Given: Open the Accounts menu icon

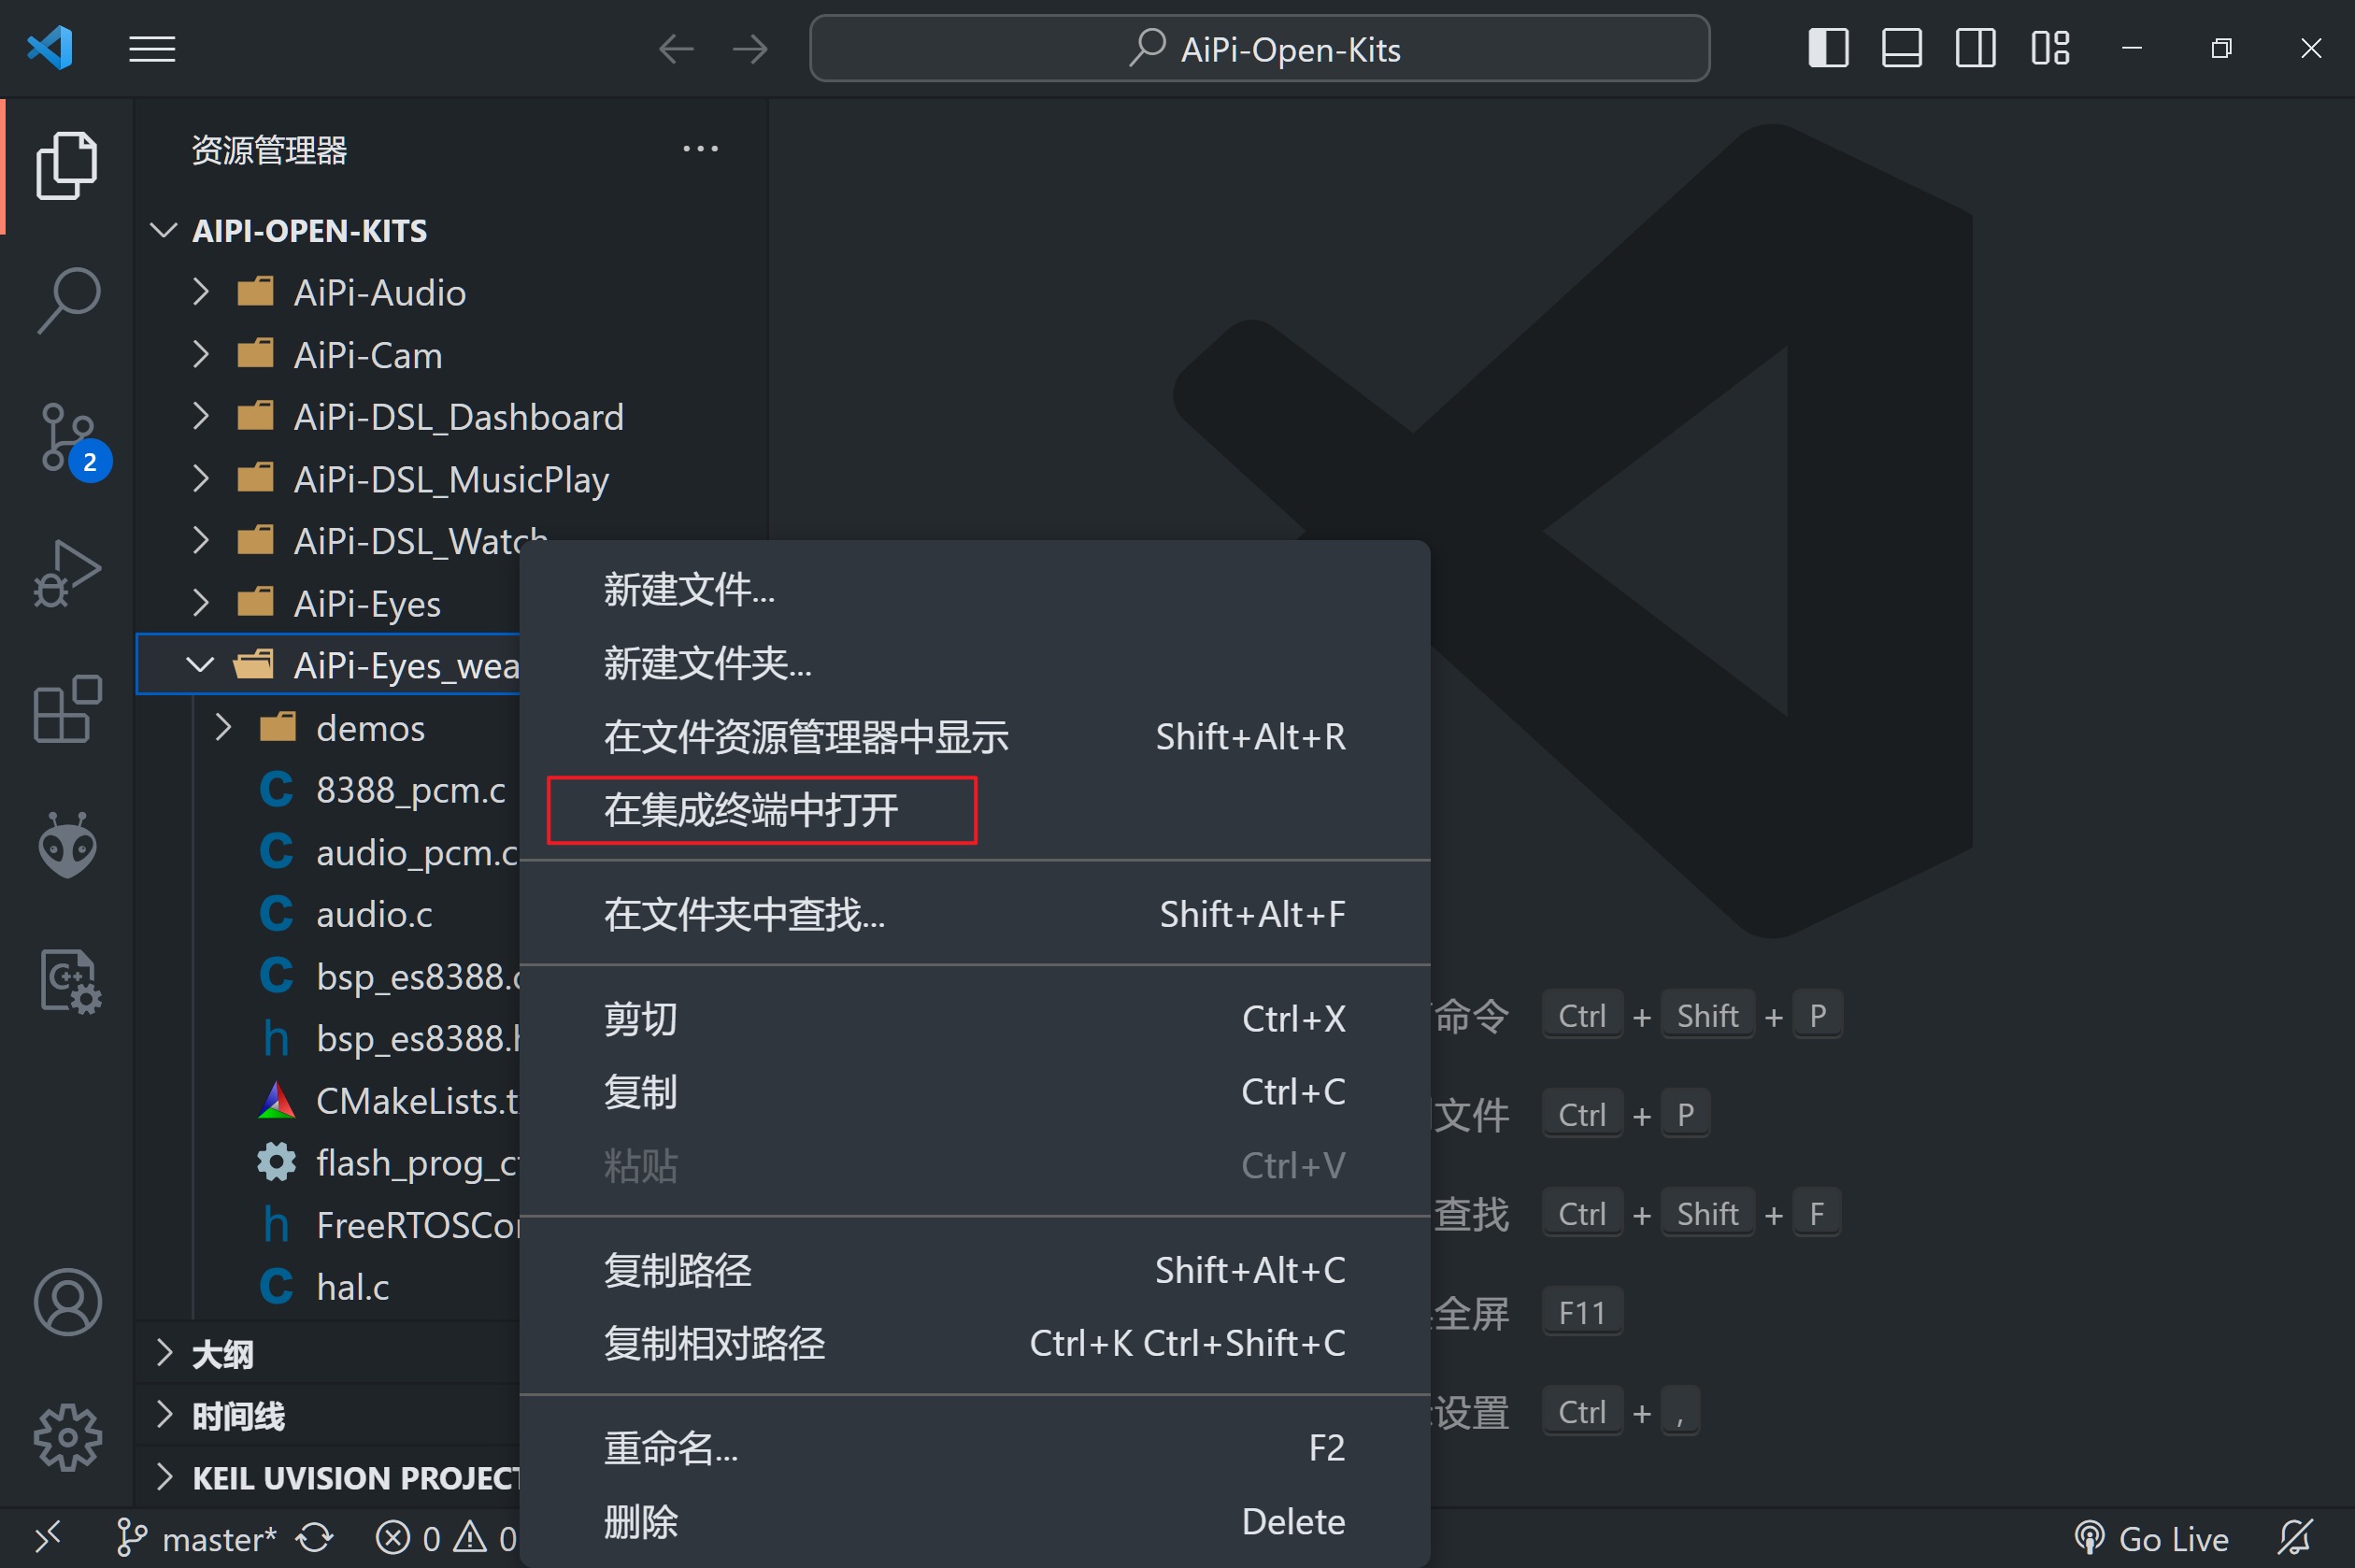Looking at the screenshot, I should coord(67,1302).
